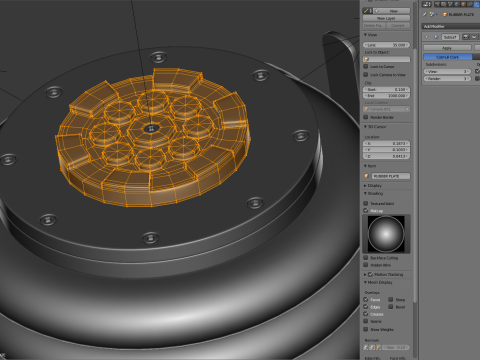Select the Render properties tab icon
This screenshot has height=360, width=480.
click(437, 4)
